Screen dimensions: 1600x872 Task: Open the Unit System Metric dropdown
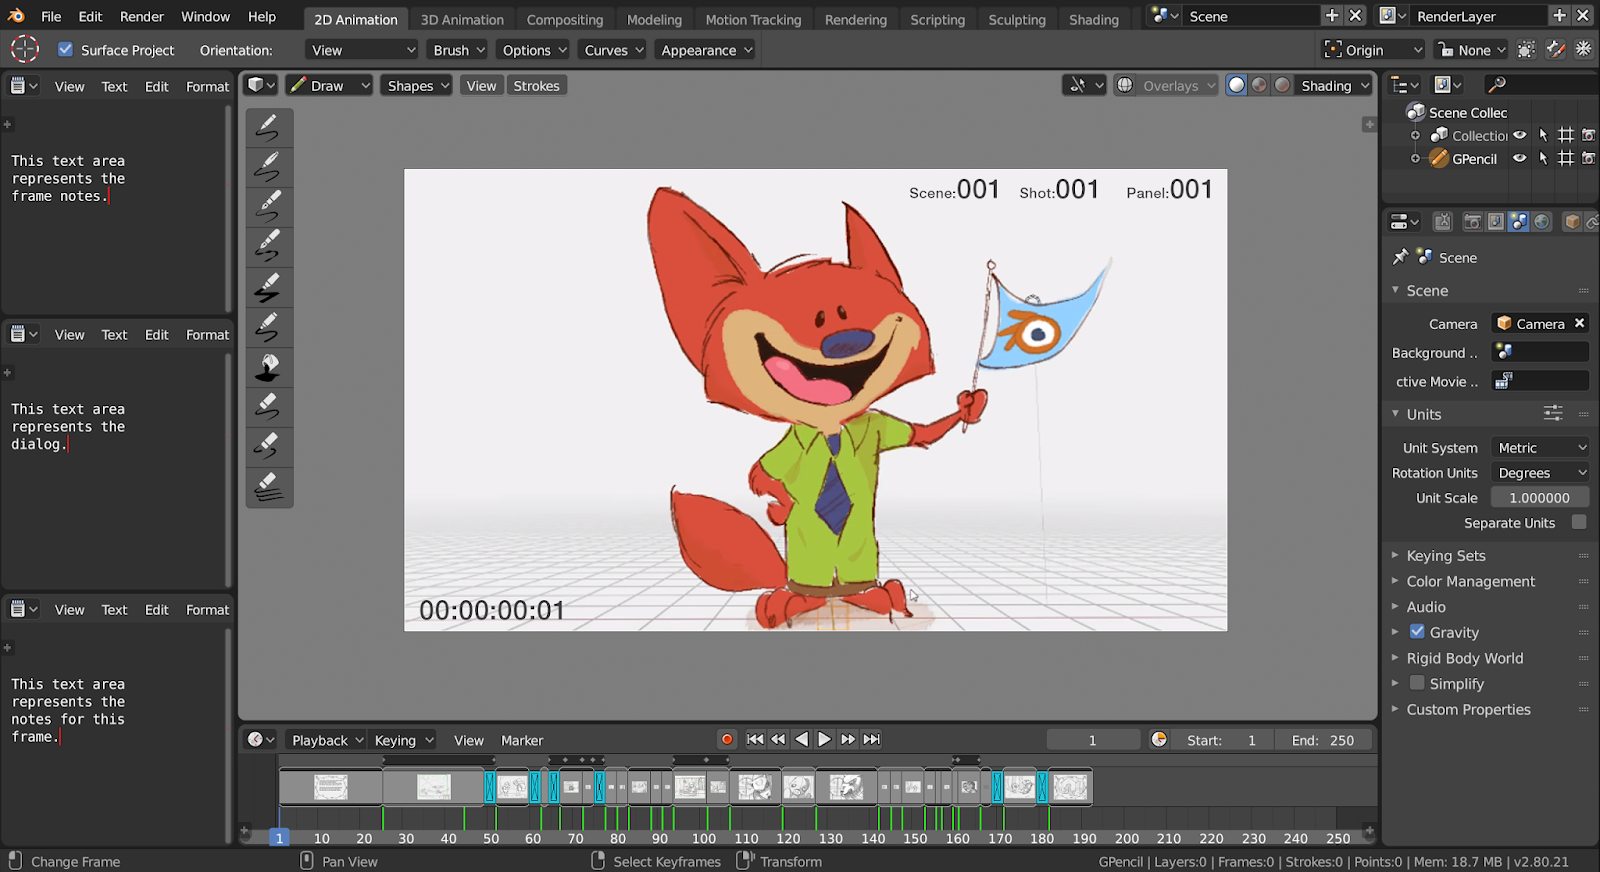1540,448
